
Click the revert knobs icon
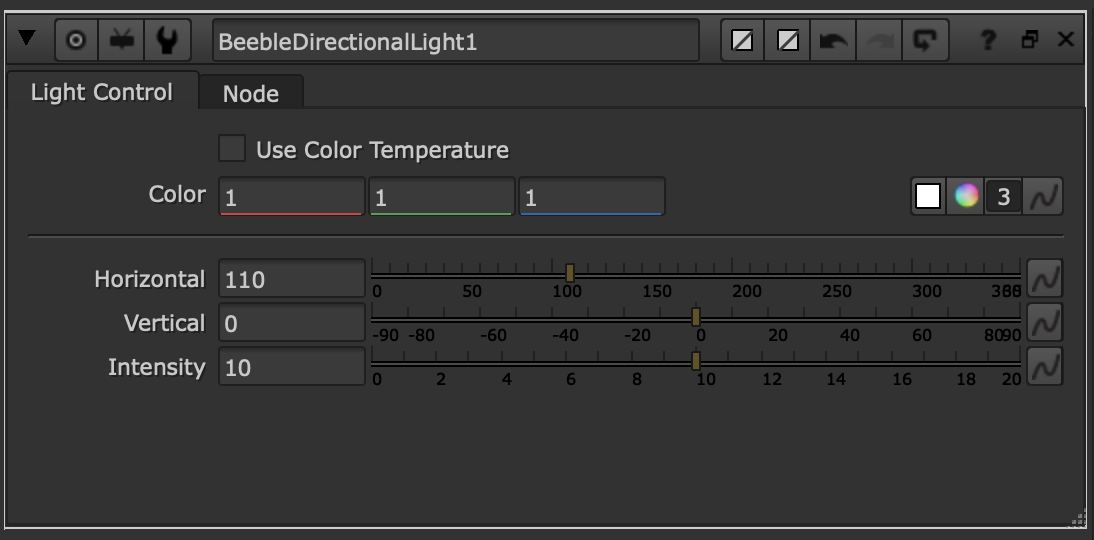coord(925,40)
